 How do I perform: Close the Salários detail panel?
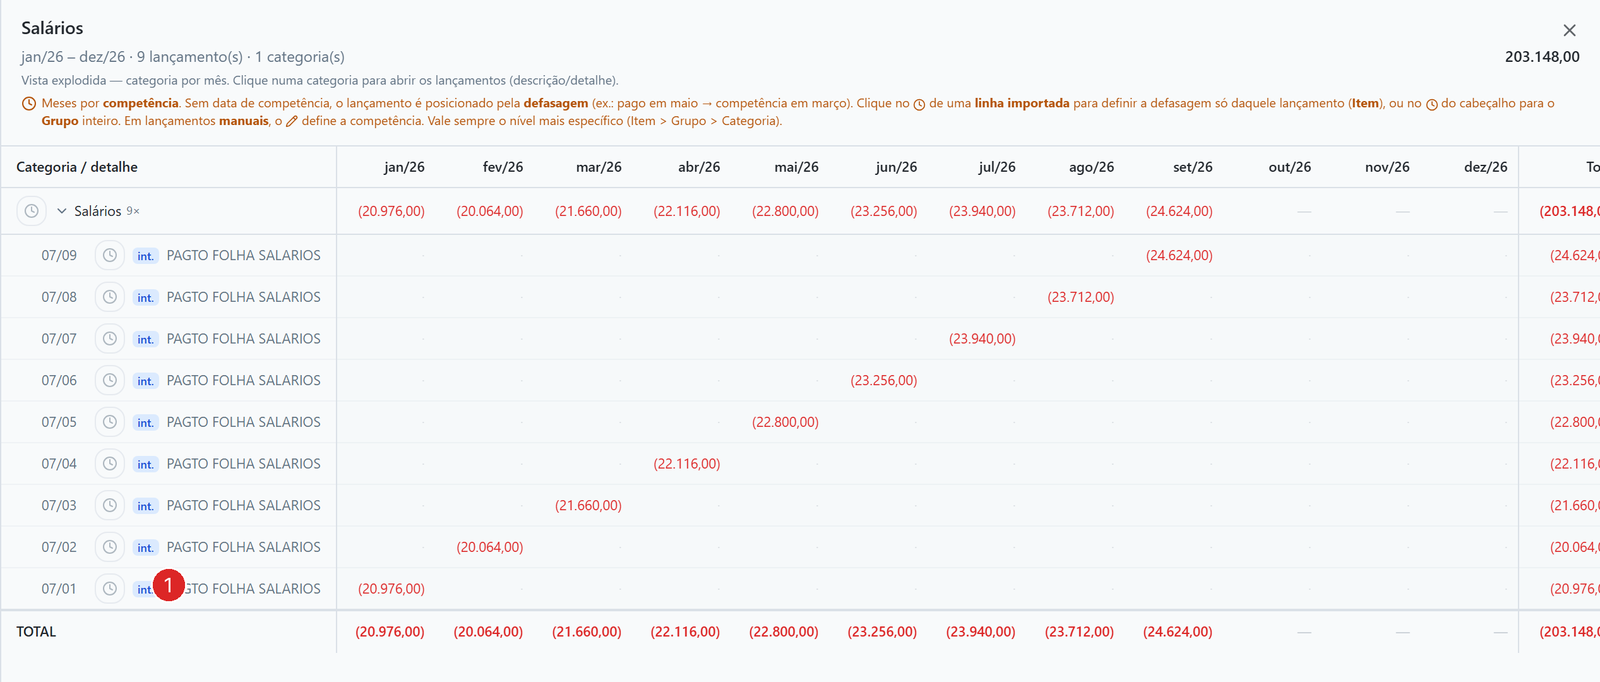coord(1569,30)
